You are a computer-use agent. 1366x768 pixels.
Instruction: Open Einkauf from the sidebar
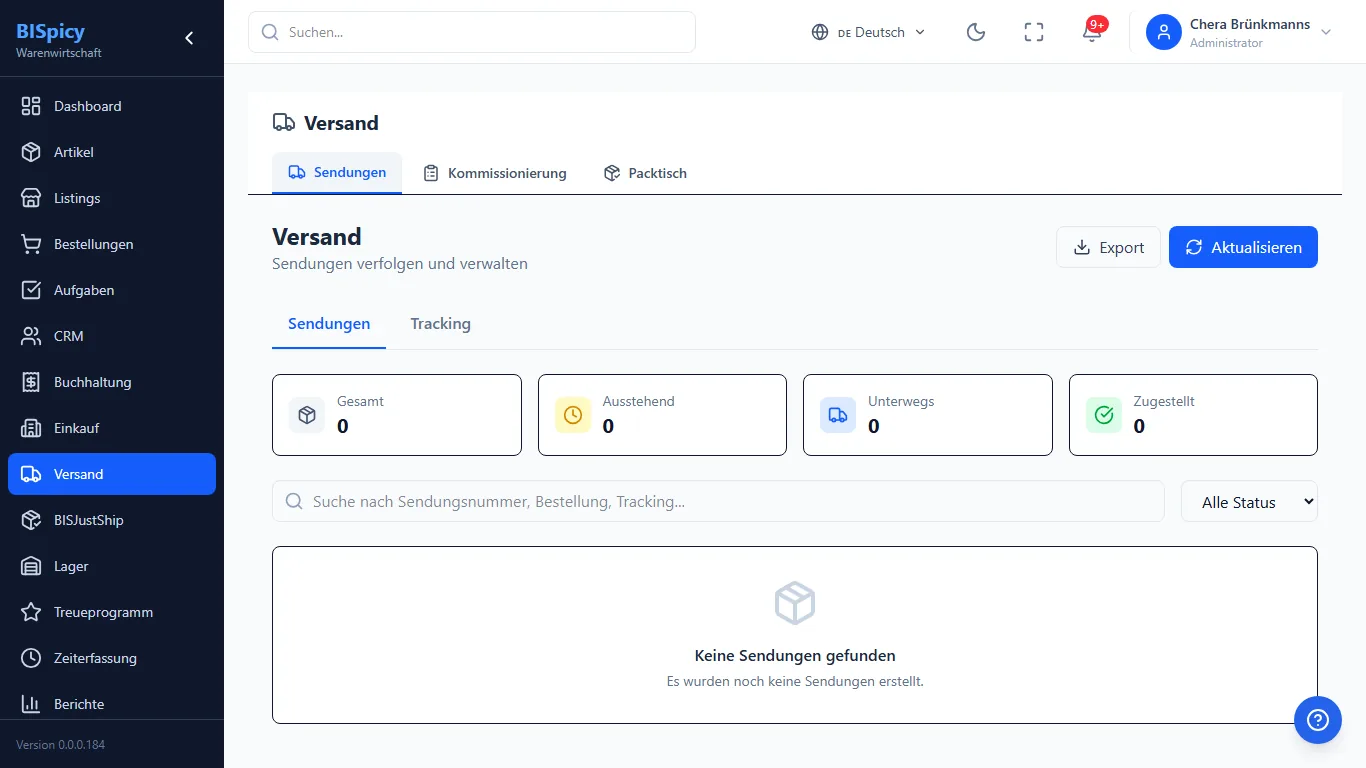coord(112,428)
